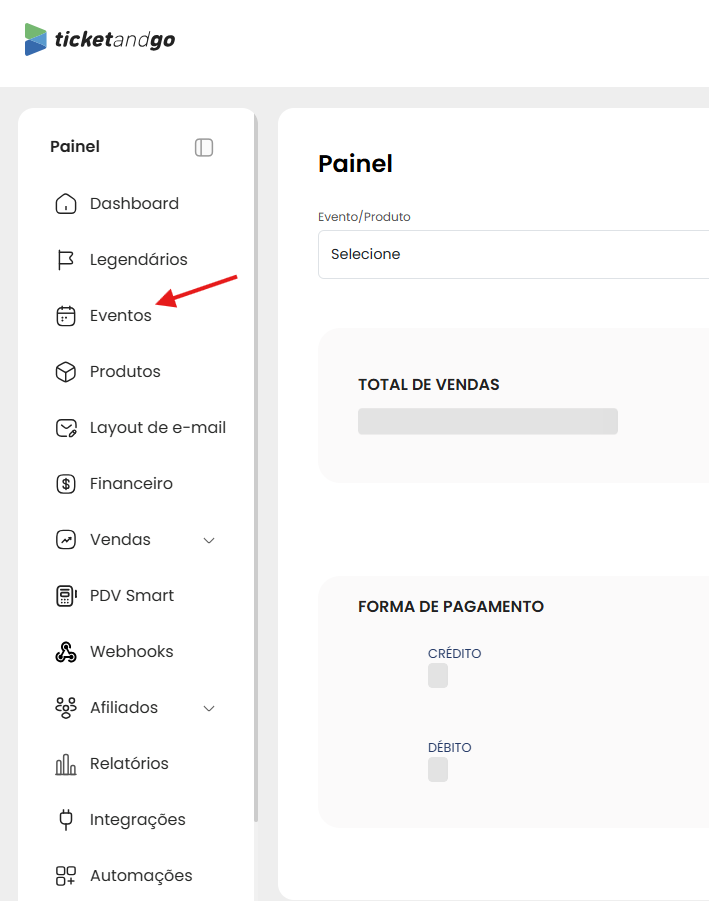Click the Painel page title
The image size is (709, 901).
click(x=355, y=164)
